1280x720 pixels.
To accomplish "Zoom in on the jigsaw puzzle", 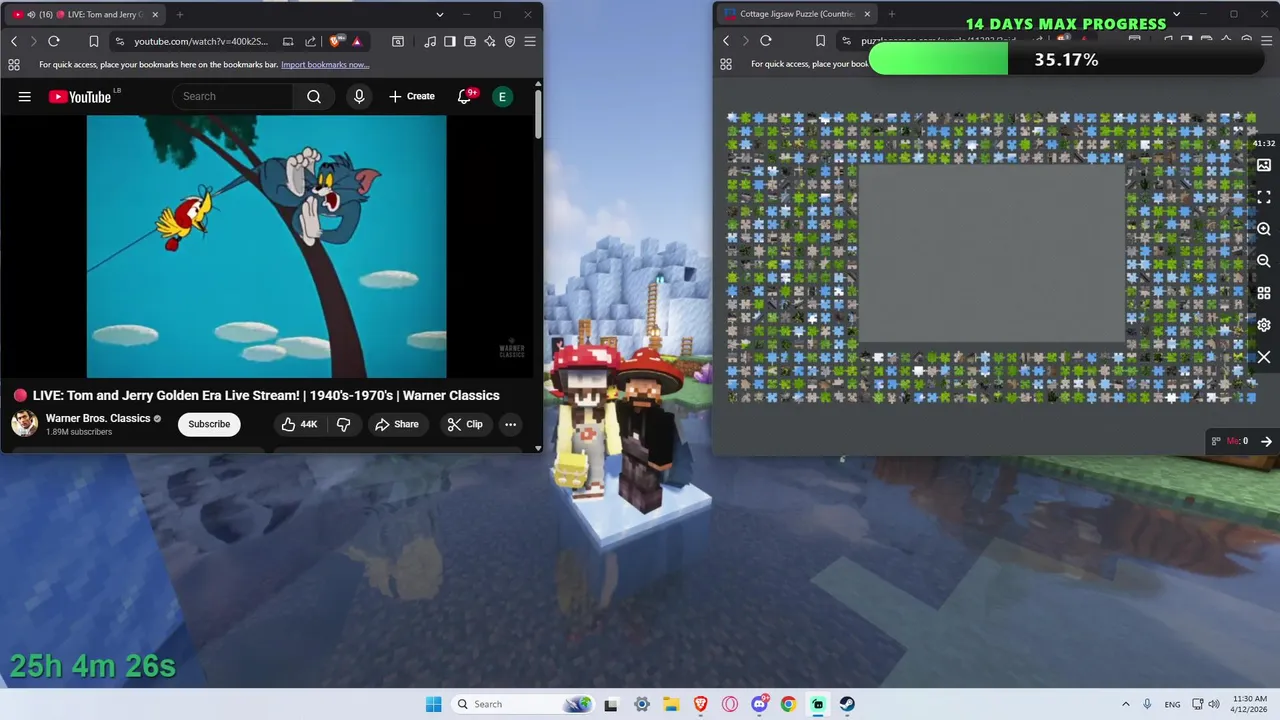I will click(1264, 229).
